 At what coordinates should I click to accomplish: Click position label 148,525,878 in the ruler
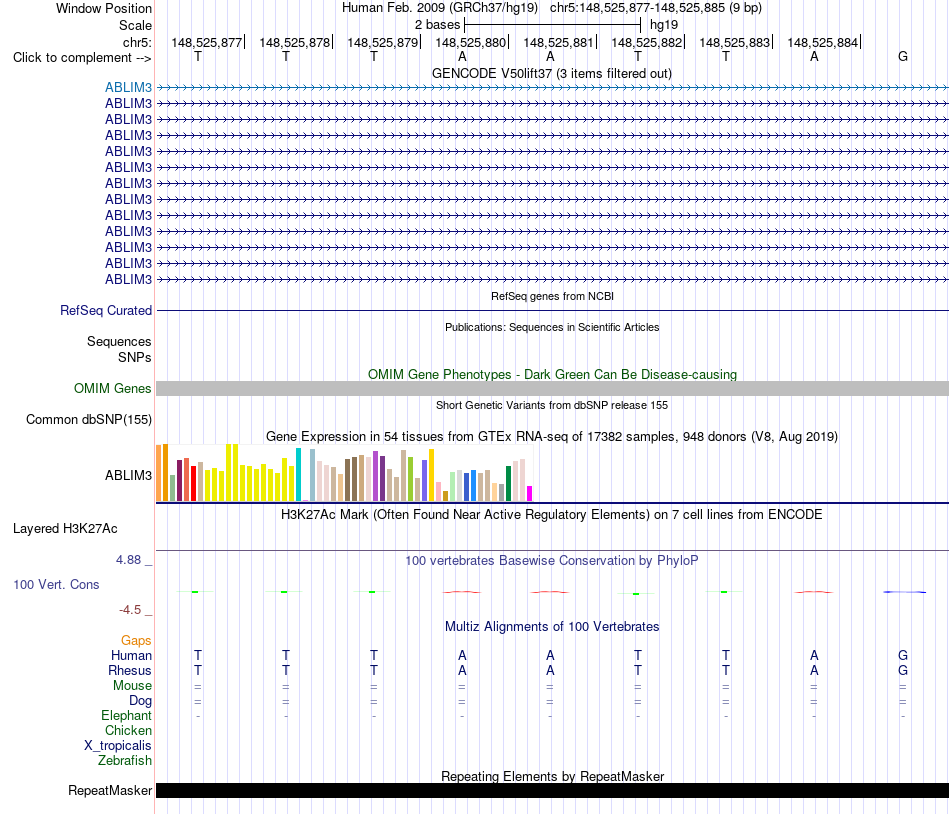294,42
